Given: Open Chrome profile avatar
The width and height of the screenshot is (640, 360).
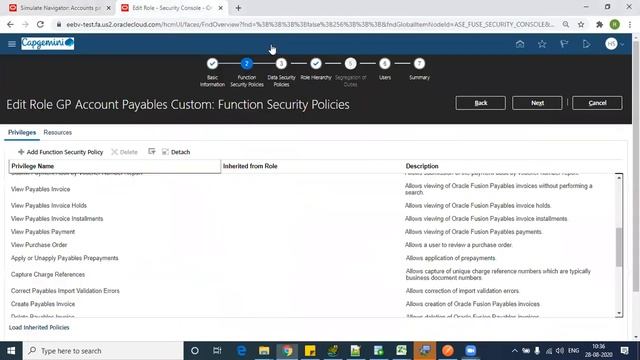Looking at the screenshot, I should (615, 24).
